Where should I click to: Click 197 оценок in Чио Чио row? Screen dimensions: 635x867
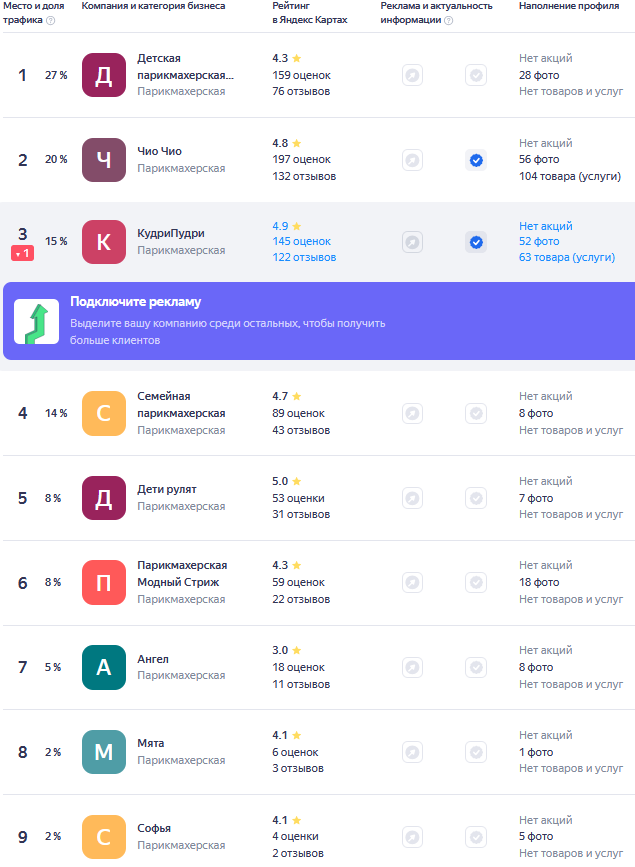301,159
